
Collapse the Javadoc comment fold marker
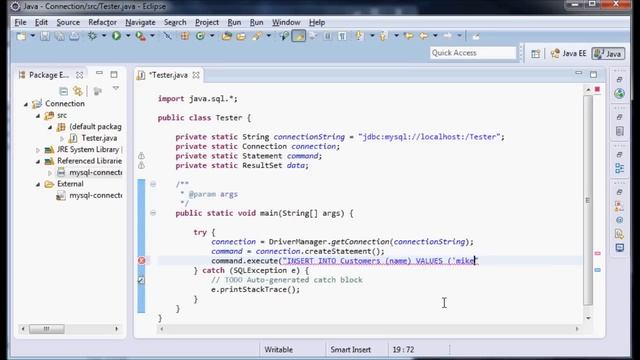153,184
